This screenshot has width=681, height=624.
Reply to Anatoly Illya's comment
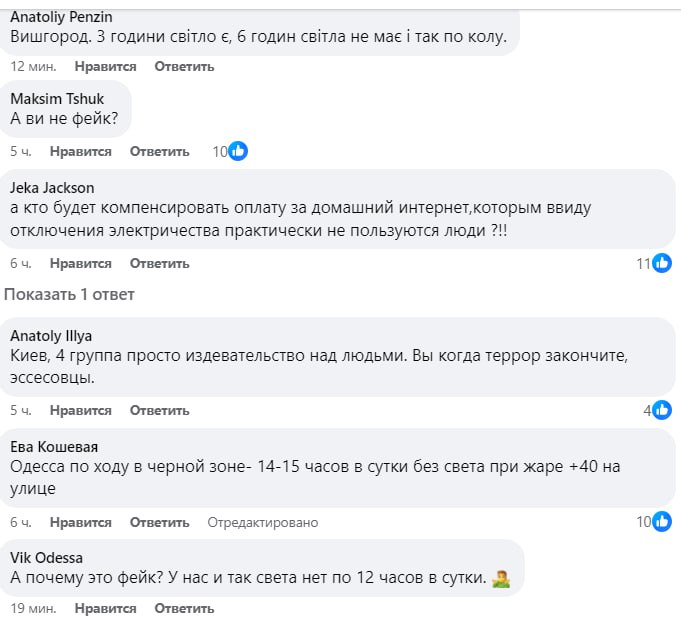tap(159, 410)
